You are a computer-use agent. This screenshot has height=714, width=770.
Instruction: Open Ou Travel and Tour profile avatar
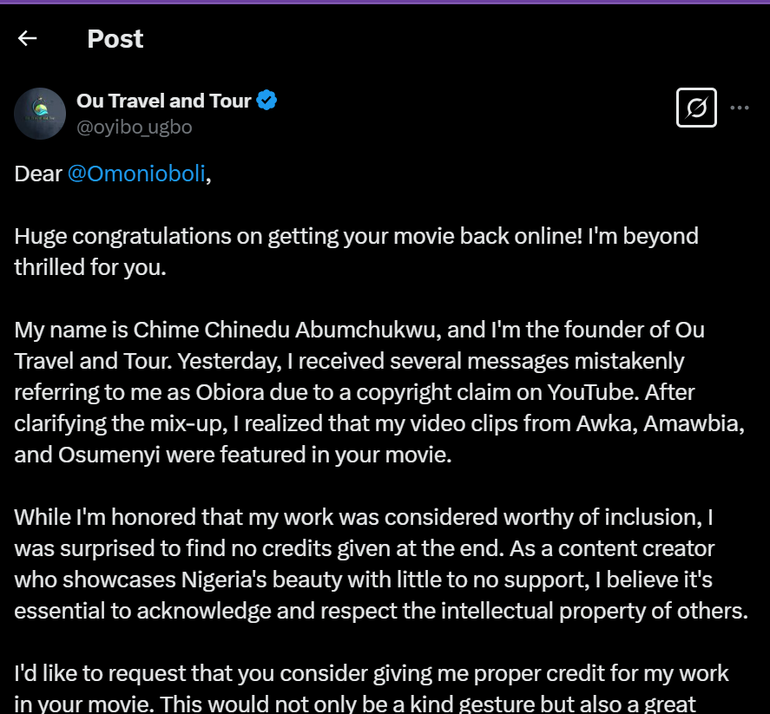coord(40,113)
